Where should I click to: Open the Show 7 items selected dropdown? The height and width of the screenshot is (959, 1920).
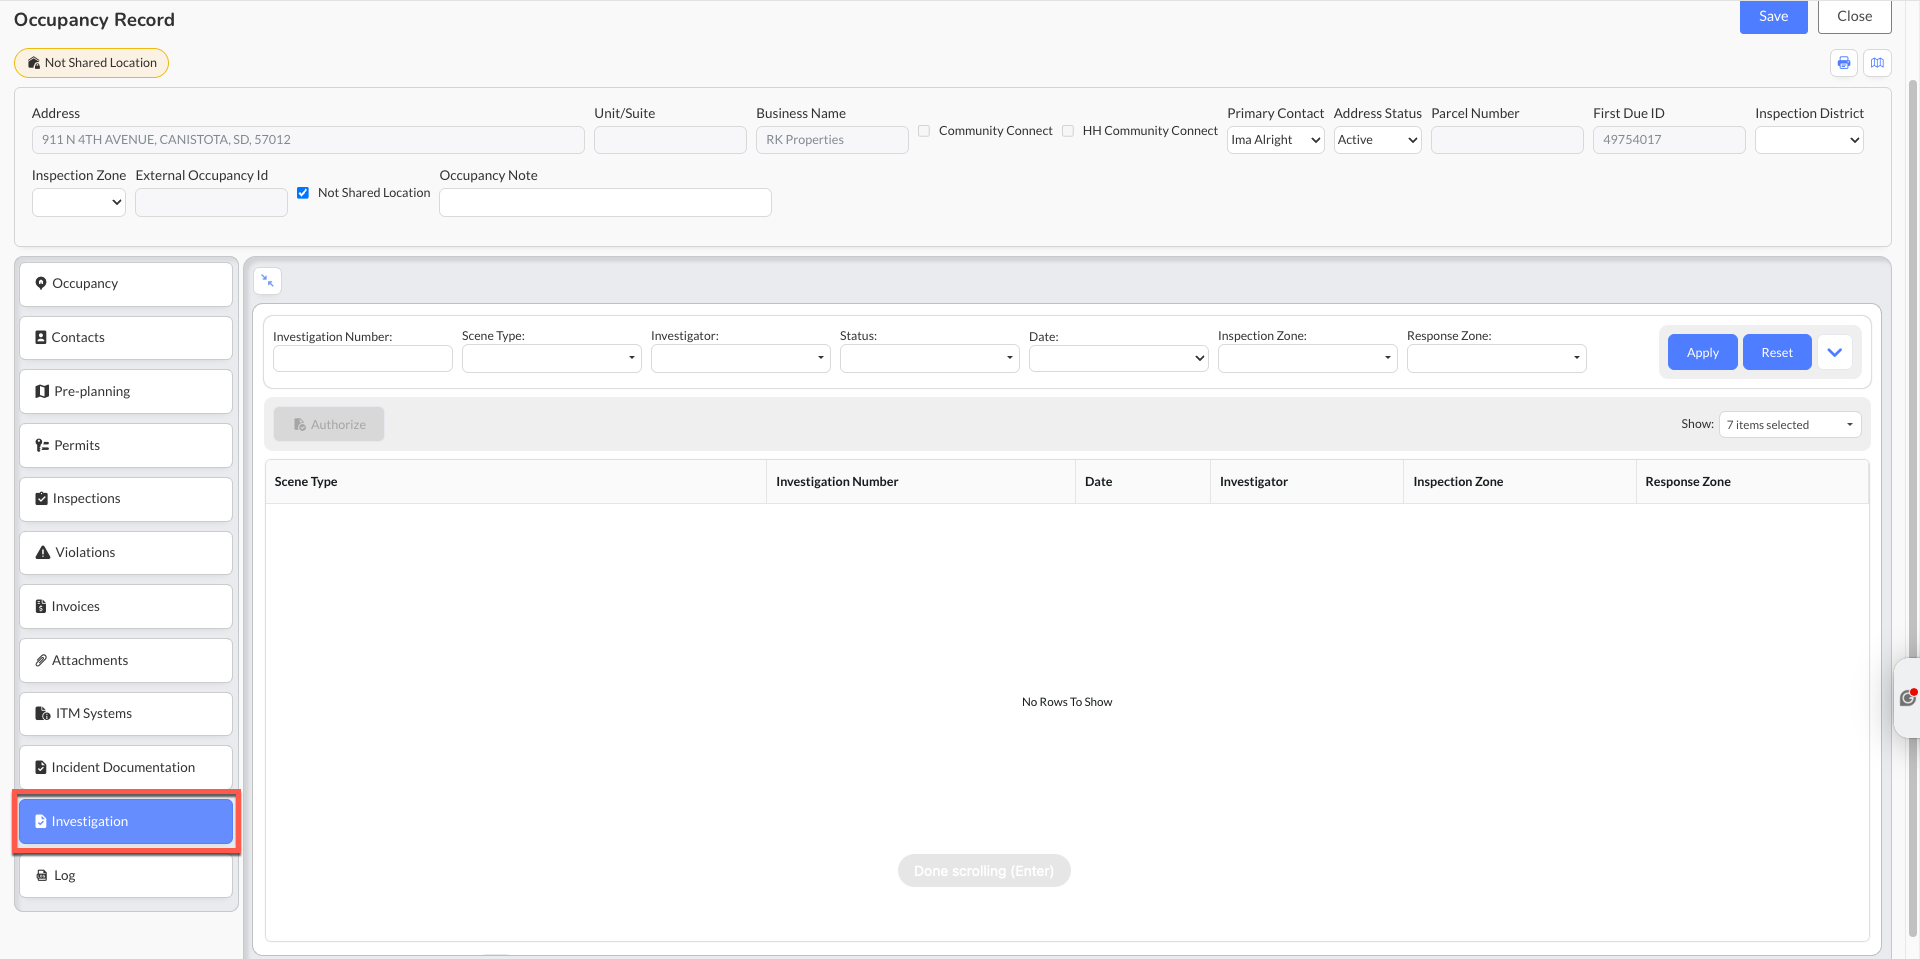pos(1790,425)
